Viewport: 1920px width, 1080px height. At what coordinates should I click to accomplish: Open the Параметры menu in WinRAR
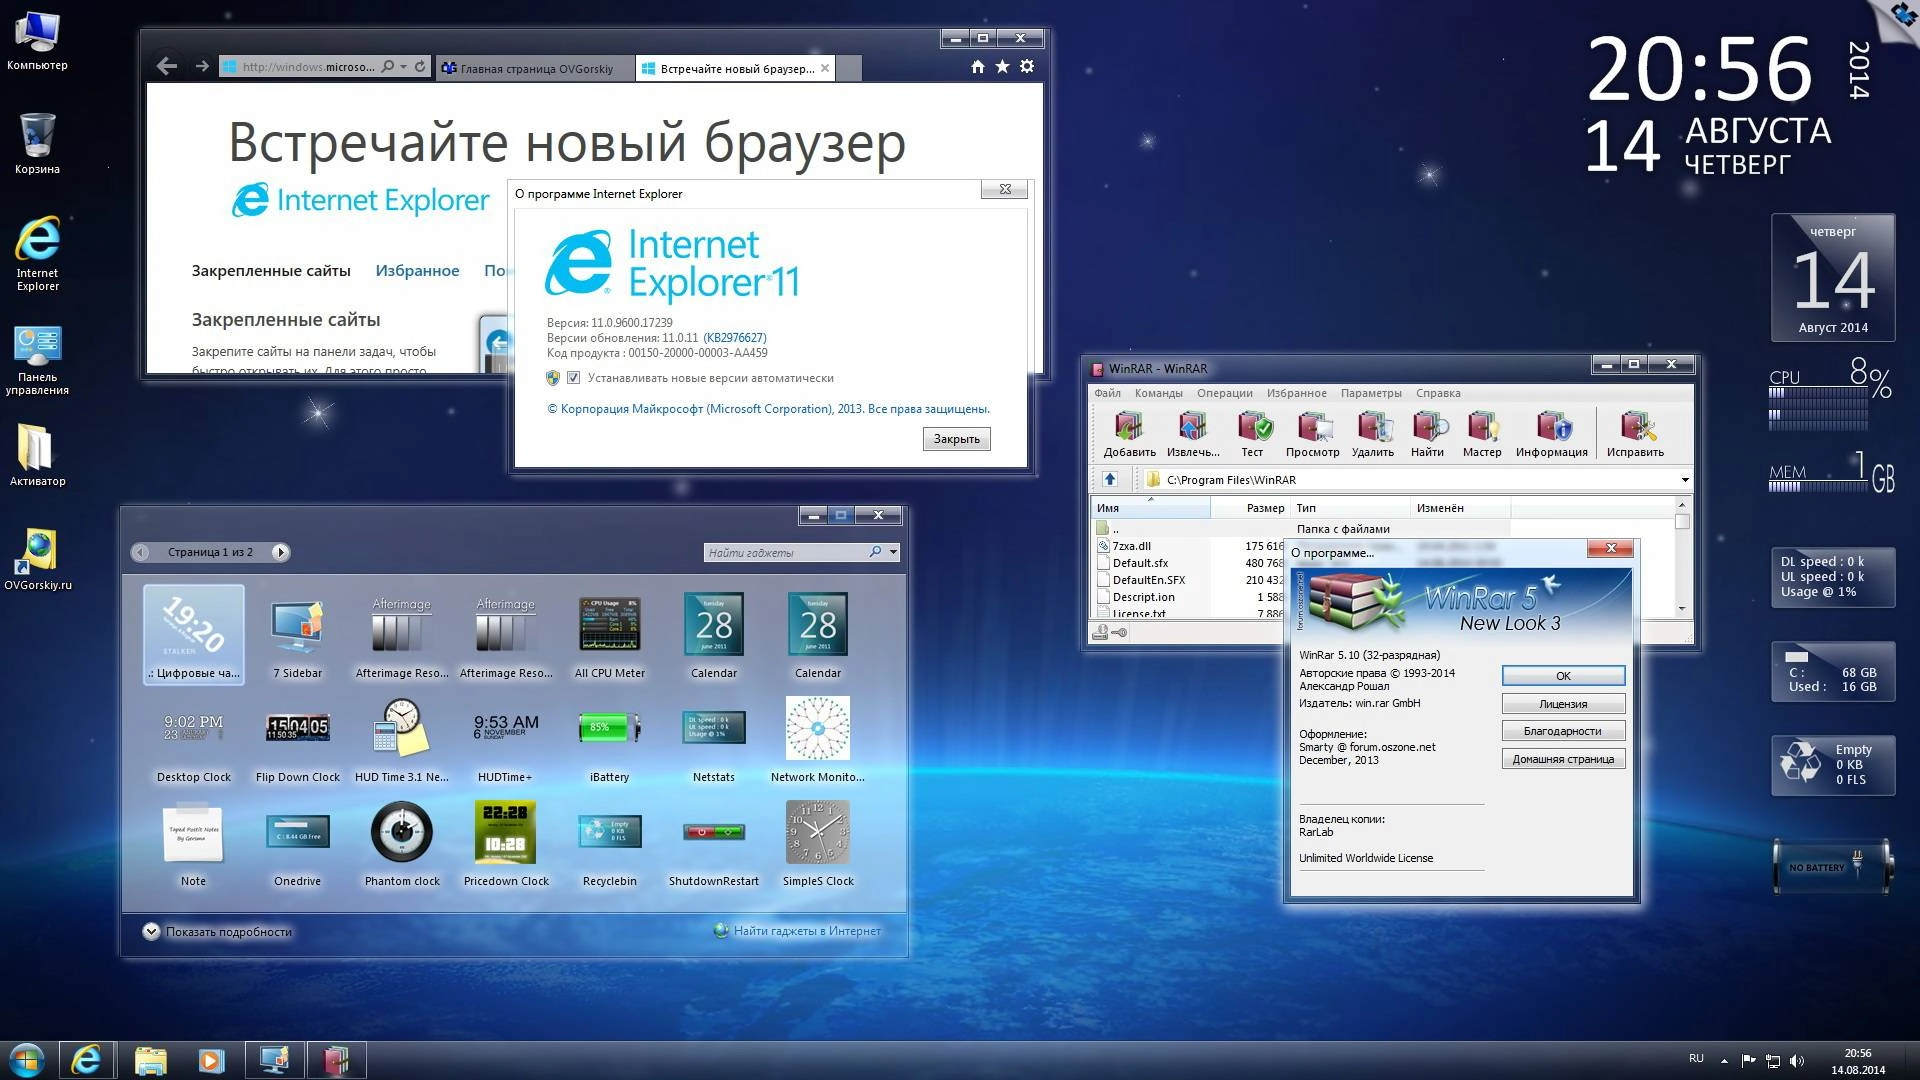[x=1371, y=393]
